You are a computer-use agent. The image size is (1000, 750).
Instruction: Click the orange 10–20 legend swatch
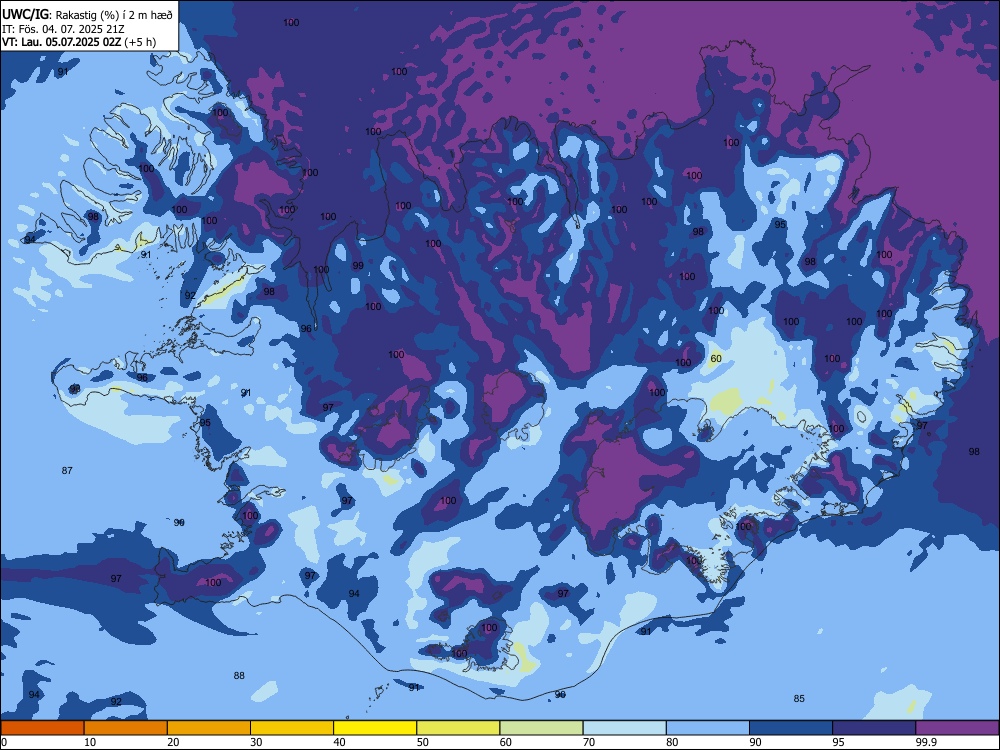pos(126,727)
